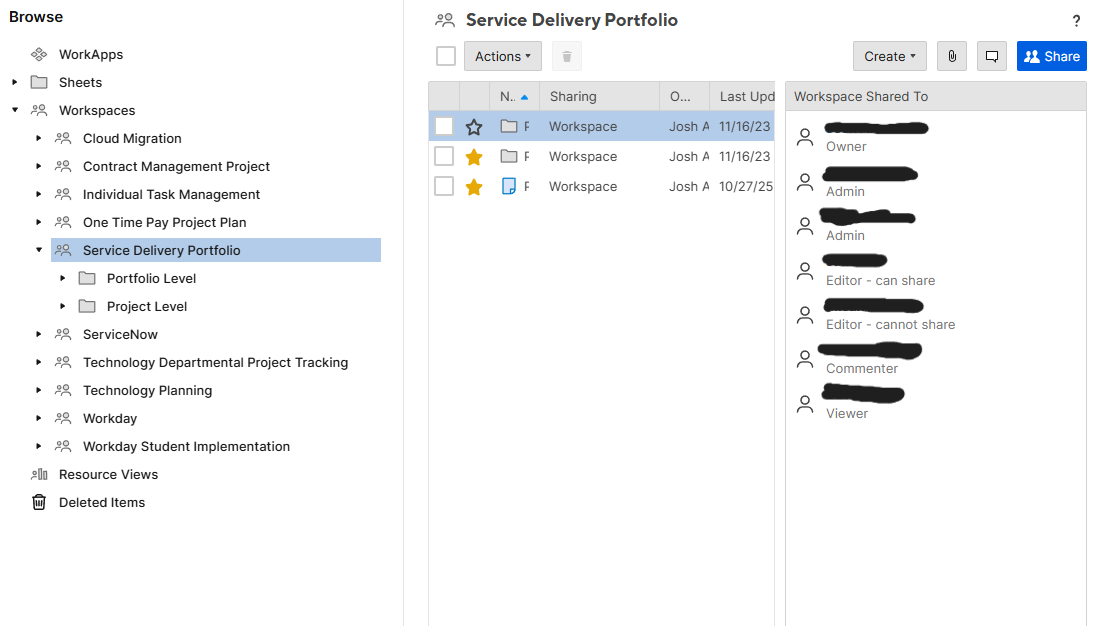Open One Time Pay Project Plan

(164, 222)
